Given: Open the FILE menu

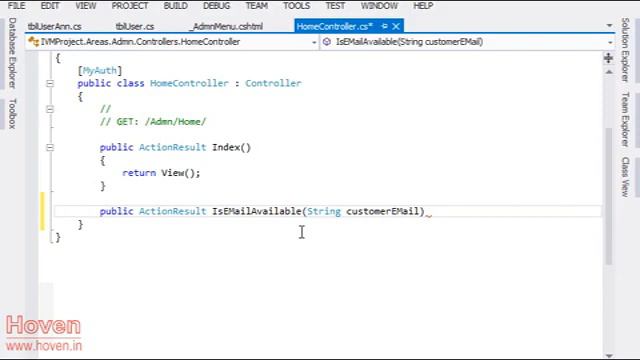Looking at the screenshot, I should [x=16, y=6].
